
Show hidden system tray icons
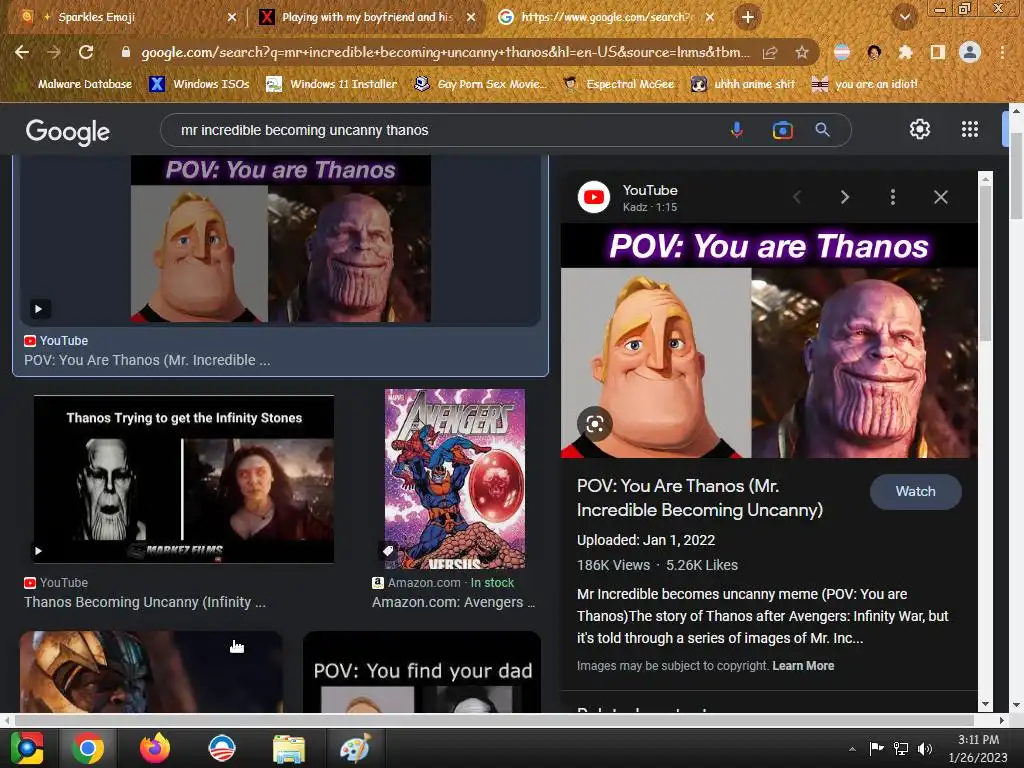852,749
